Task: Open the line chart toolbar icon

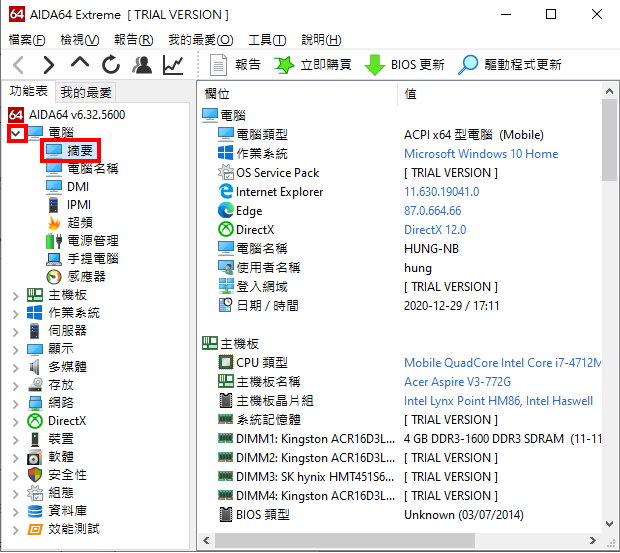Action: [x=173, y=65]
